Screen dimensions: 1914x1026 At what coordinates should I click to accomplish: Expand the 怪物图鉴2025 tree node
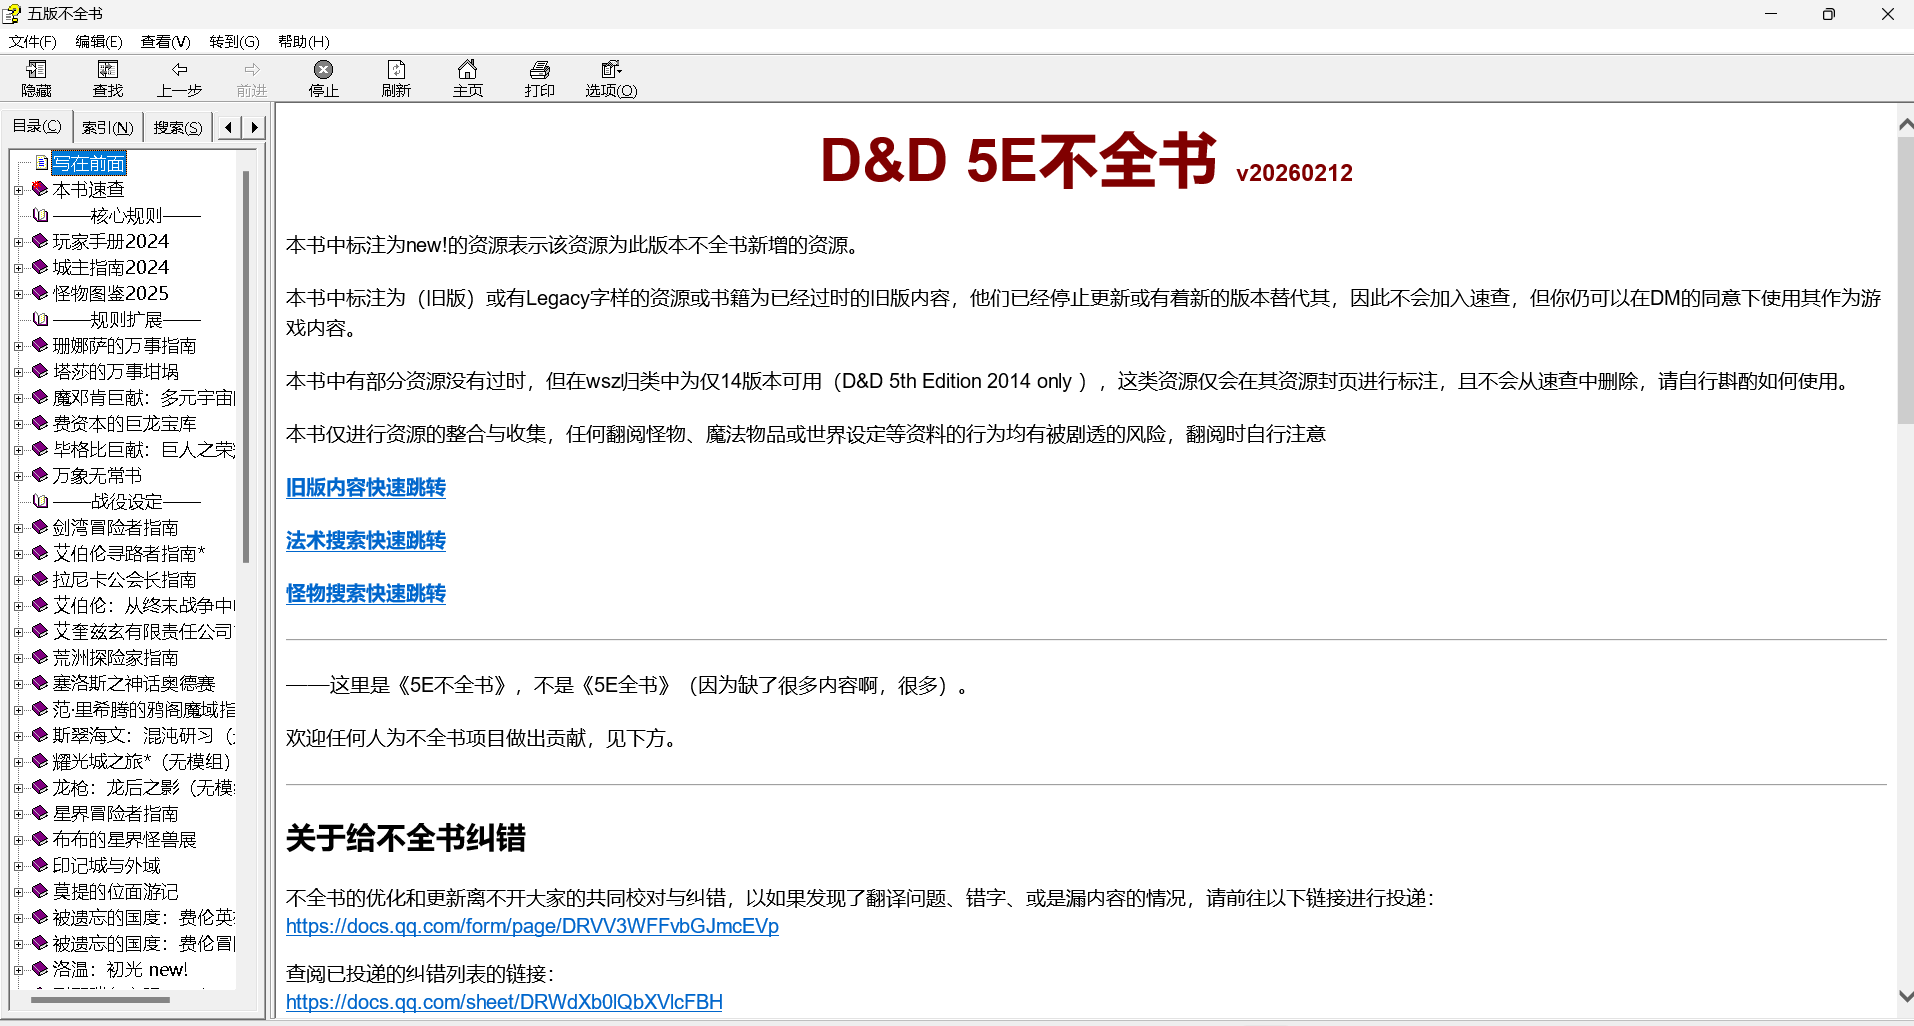click(x=18, y=294)
